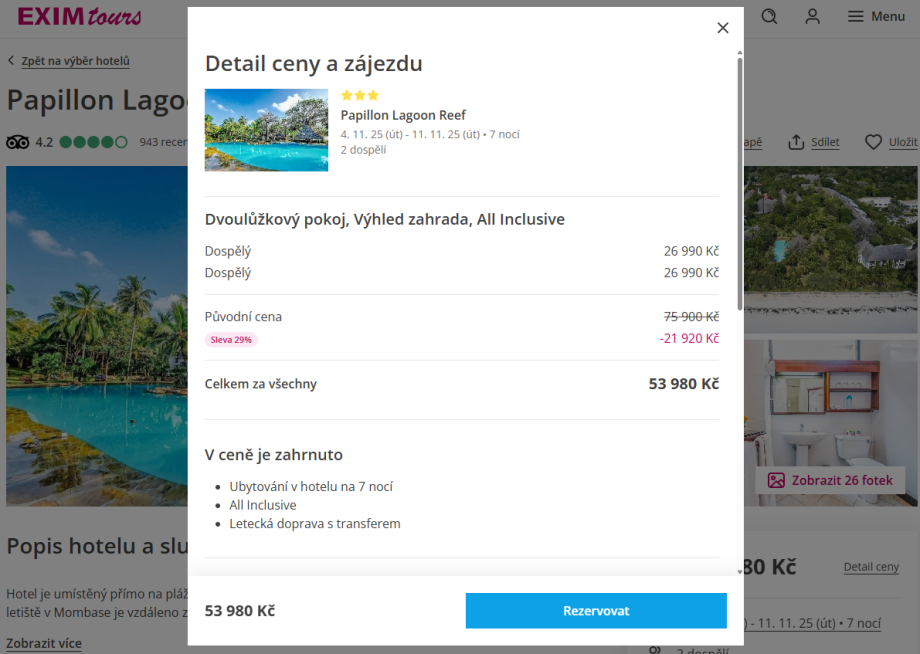Click the EXIM tours logo
The width and height of the screenshot is (920, 654).
click(79, 16)
